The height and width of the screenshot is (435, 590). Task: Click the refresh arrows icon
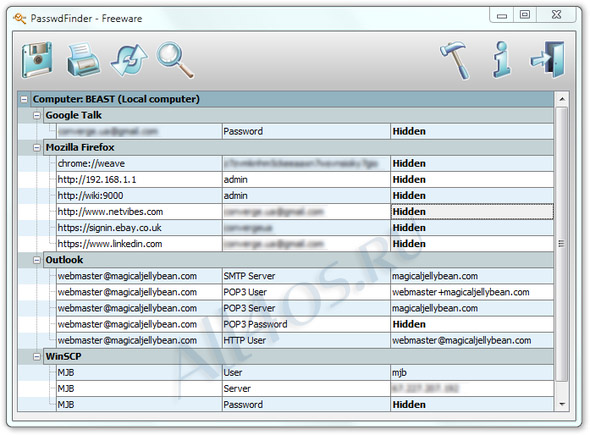point(129,60)
